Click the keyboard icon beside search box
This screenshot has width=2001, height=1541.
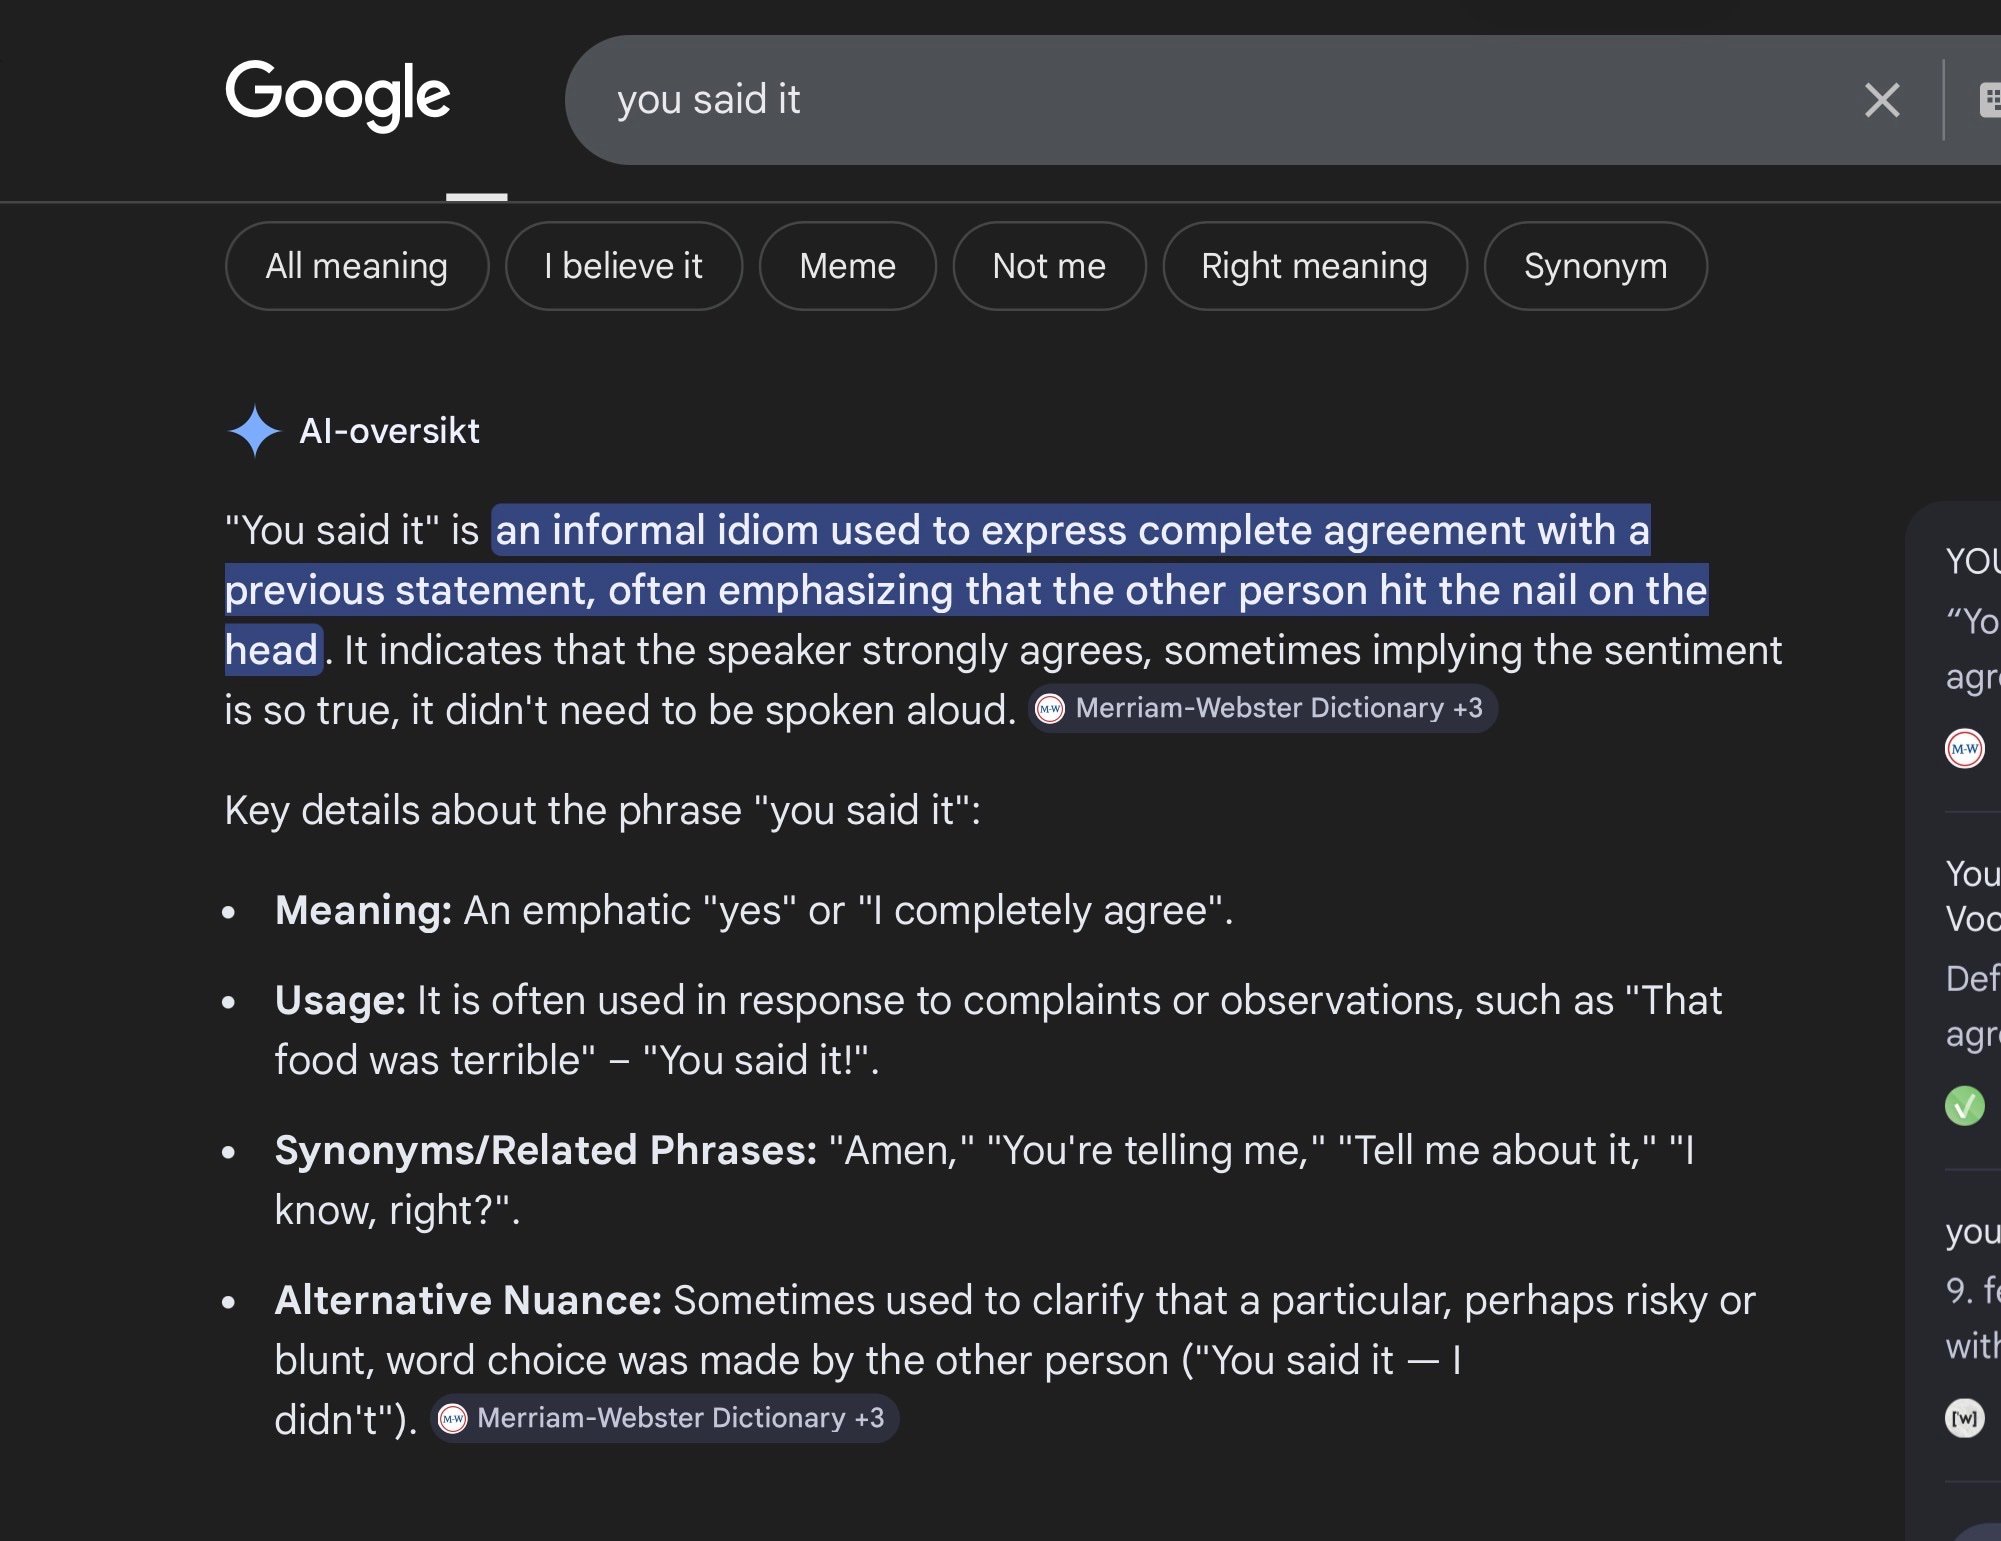[1989, 100]
